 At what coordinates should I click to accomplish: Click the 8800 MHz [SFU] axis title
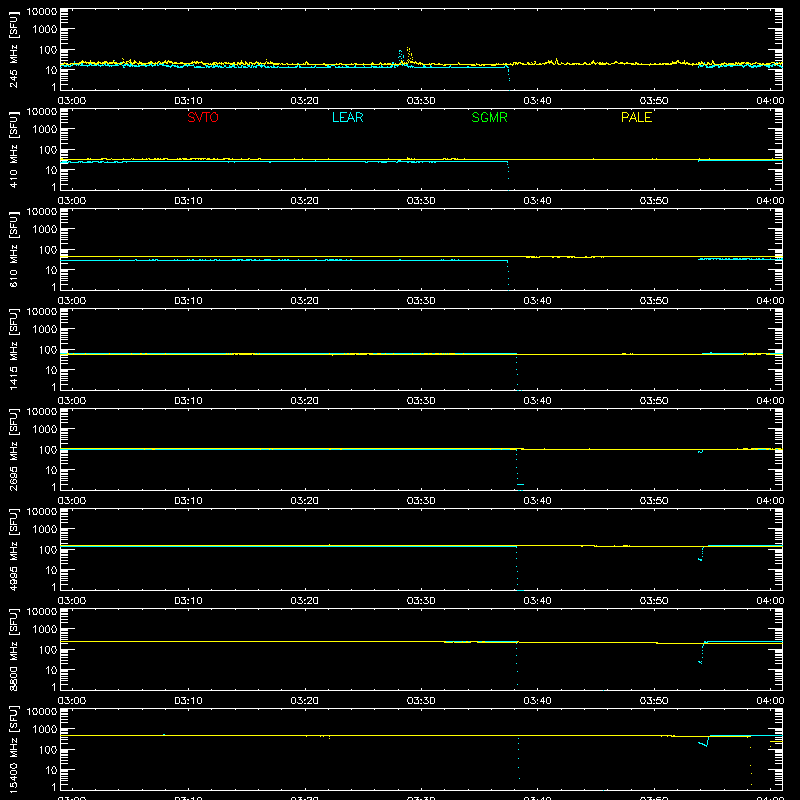pyautogui.click(x=14, y=649)
